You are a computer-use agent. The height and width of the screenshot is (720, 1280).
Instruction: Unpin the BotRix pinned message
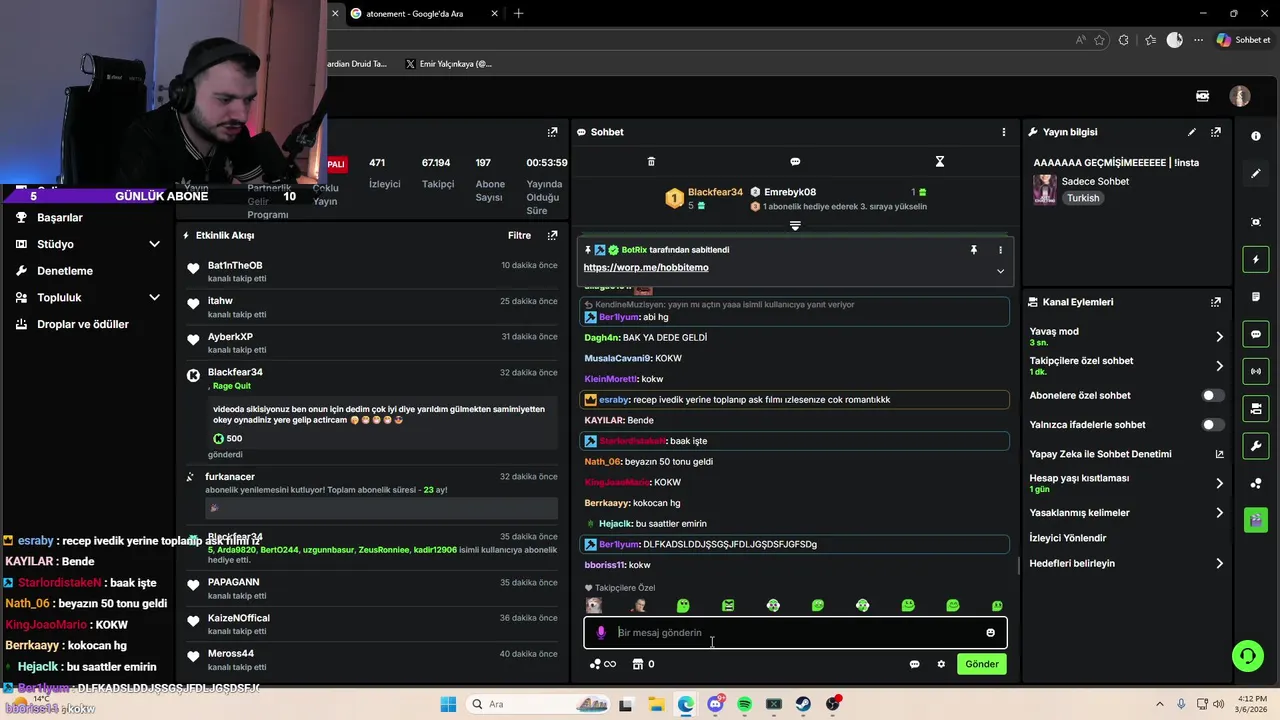pyautogui.click(x=973, y=250)
